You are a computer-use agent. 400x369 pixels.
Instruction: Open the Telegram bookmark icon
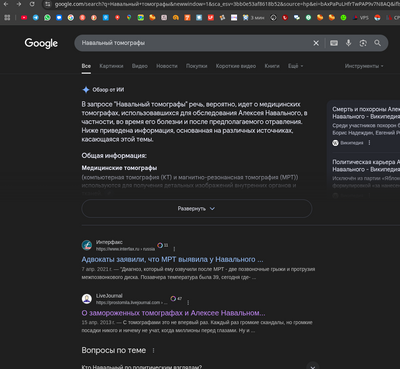coord(36,18)
